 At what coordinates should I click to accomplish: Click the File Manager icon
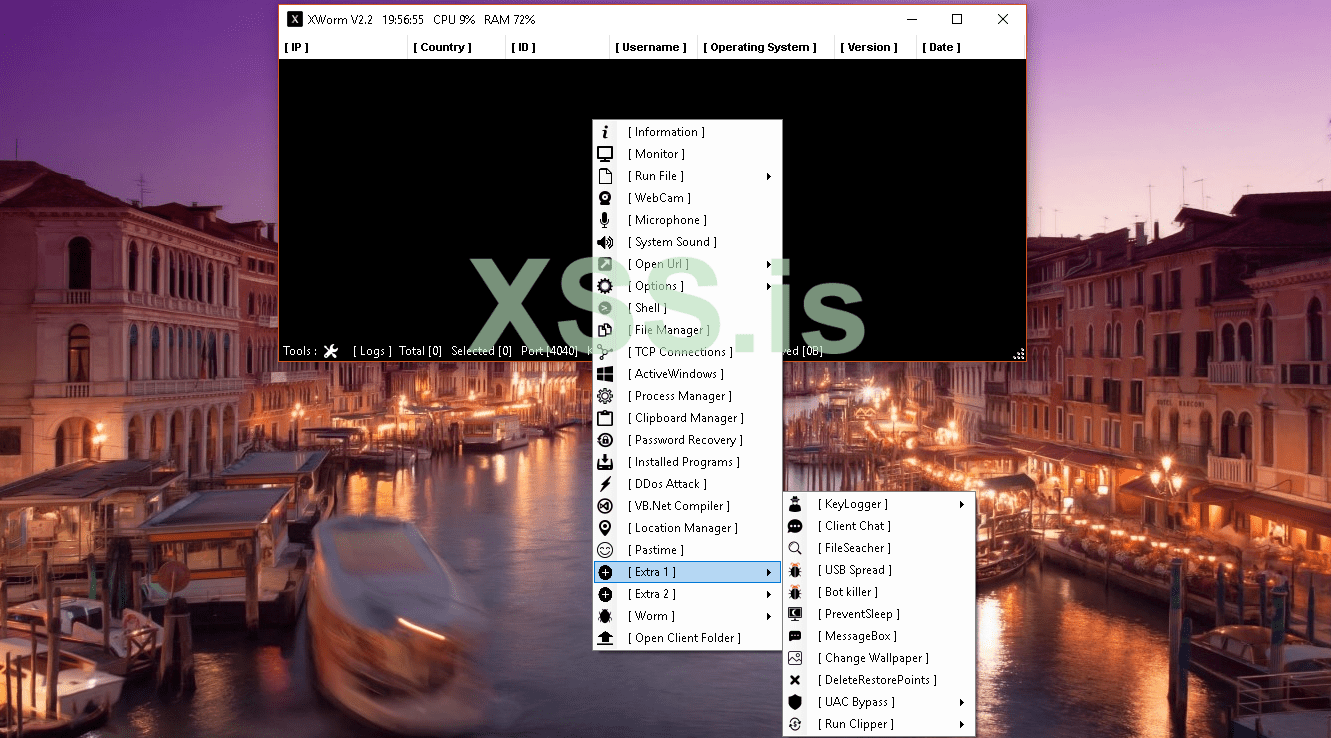pyautogui.click(x=605, y=330)
